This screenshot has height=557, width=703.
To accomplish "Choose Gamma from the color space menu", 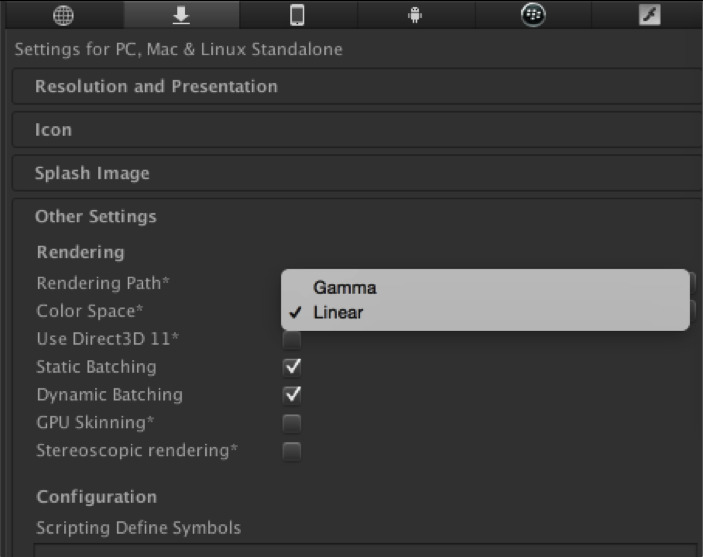I will 345,287.
